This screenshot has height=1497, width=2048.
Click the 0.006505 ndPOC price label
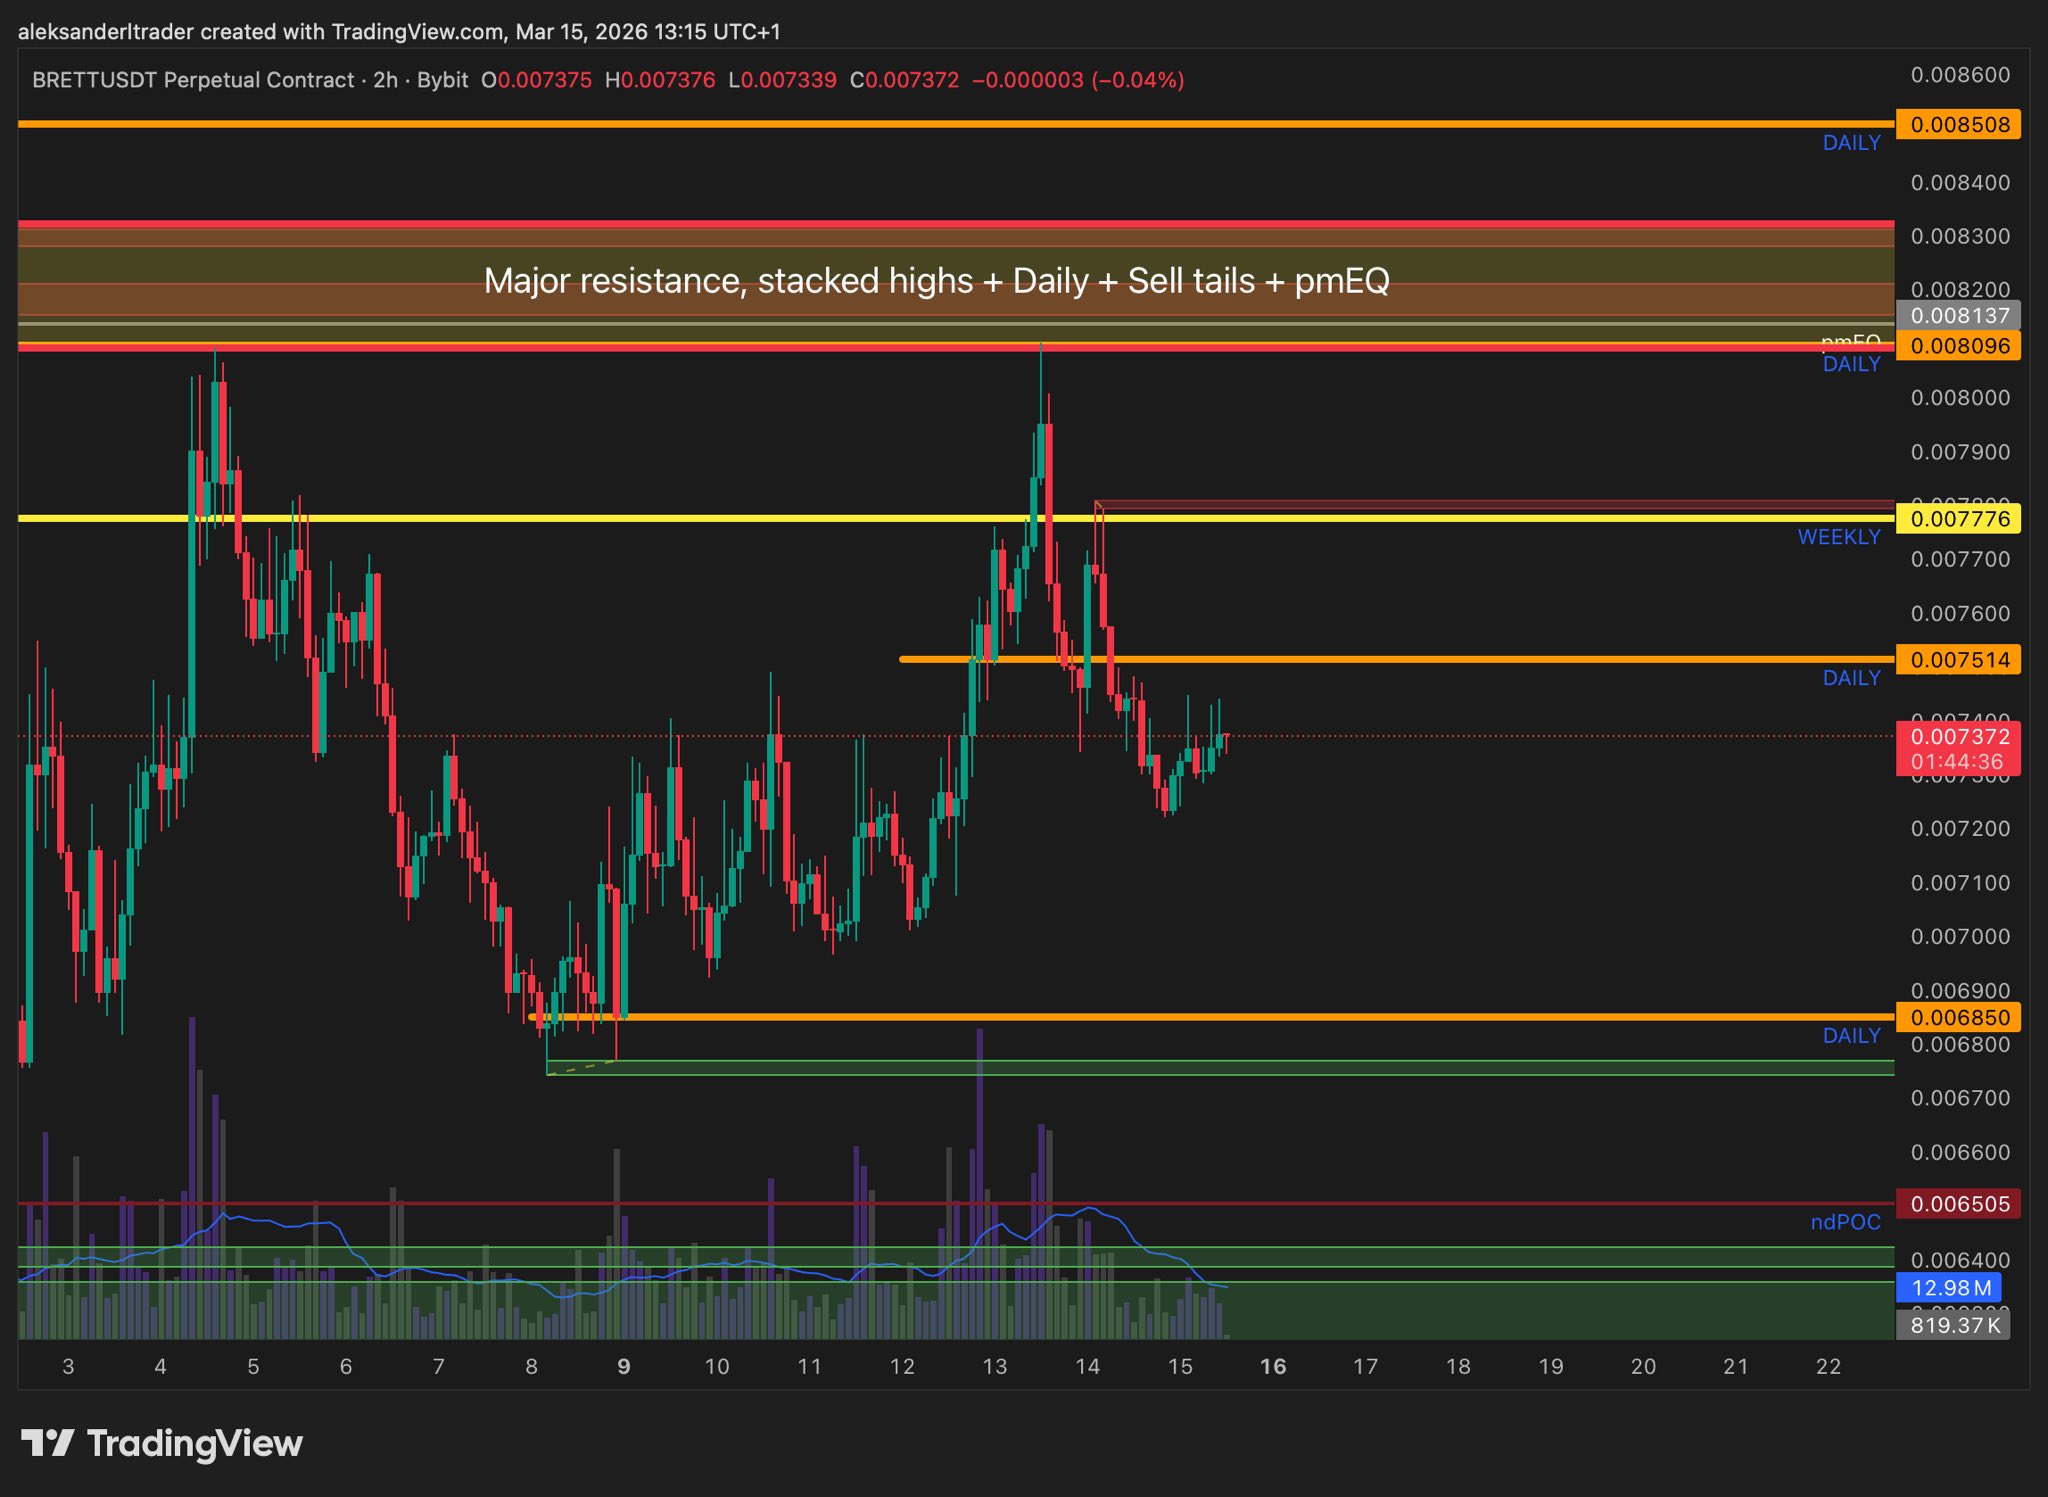[1959, 1204]
